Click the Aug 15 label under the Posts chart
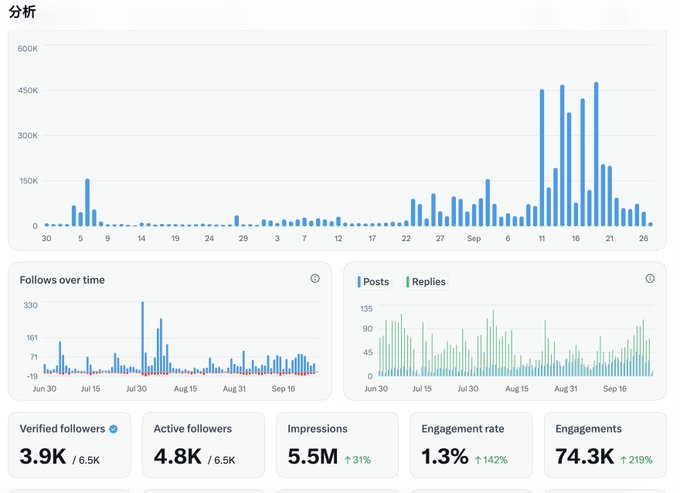This screenshot has height=493, width=680. point(517,389)
